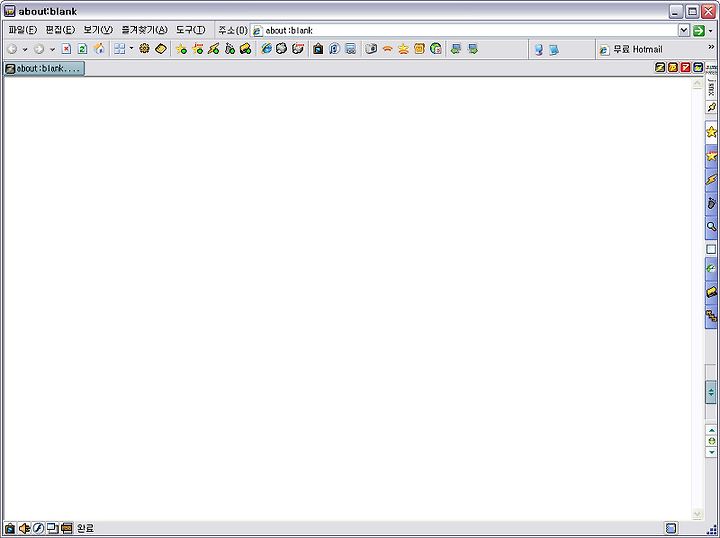Image resolution: width=720 pixels, height=538 pixels.
Task: Click the green circle button between sidebar arrows
Action: point(712,441)
